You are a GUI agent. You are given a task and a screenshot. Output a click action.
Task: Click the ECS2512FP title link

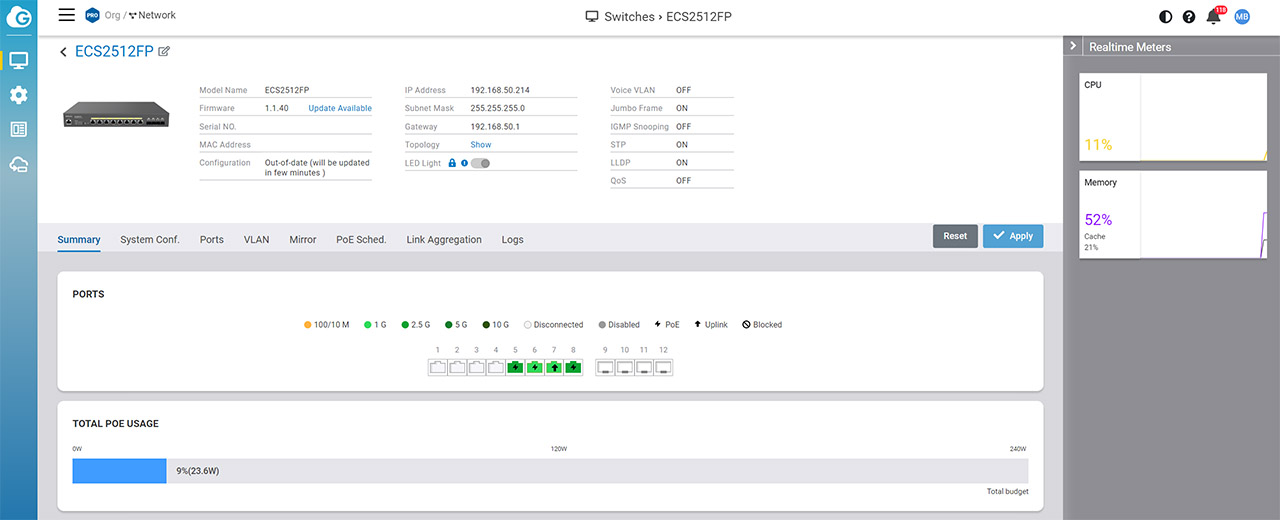click(114, 52)
